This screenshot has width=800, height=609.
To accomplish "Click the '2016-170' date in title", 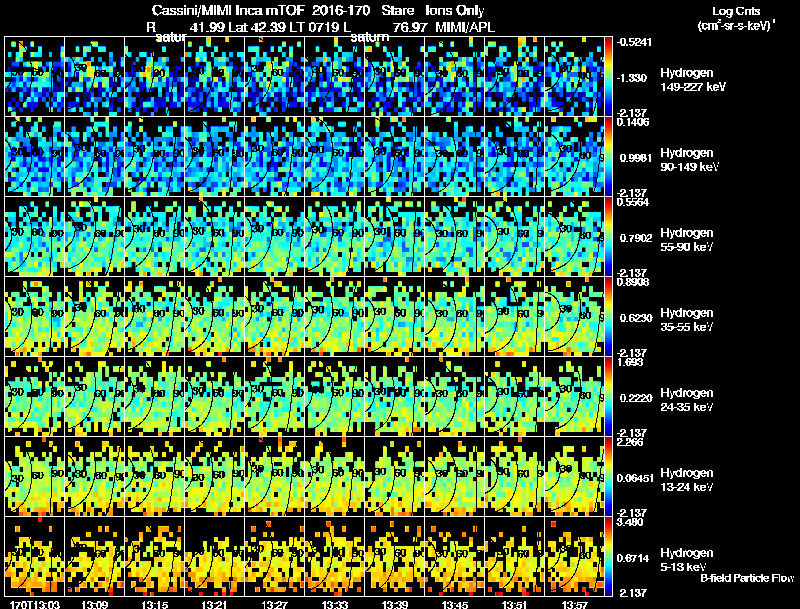I will (x=340, y=11).
